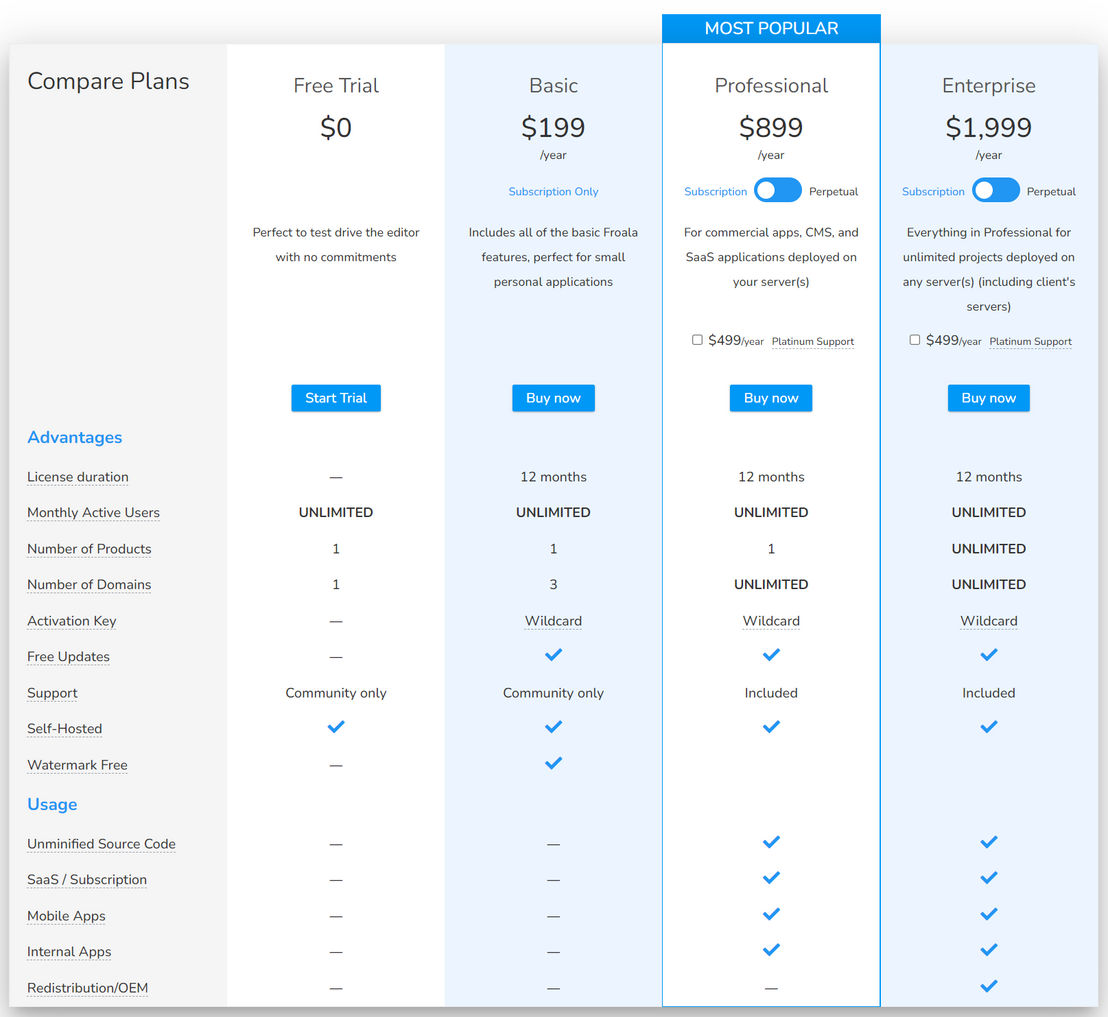Image resolution: width=1108 pixels, height=1017 pixels.
Task: Click the $899 Professional price
Action: pos(771,128)
